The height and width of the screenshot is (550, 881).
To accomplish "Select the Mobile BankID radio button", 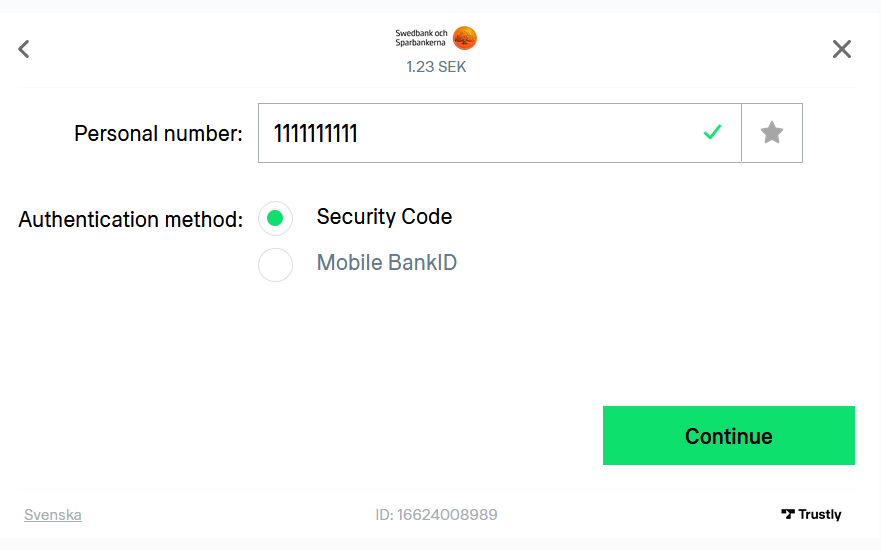I will pos(275,264).
